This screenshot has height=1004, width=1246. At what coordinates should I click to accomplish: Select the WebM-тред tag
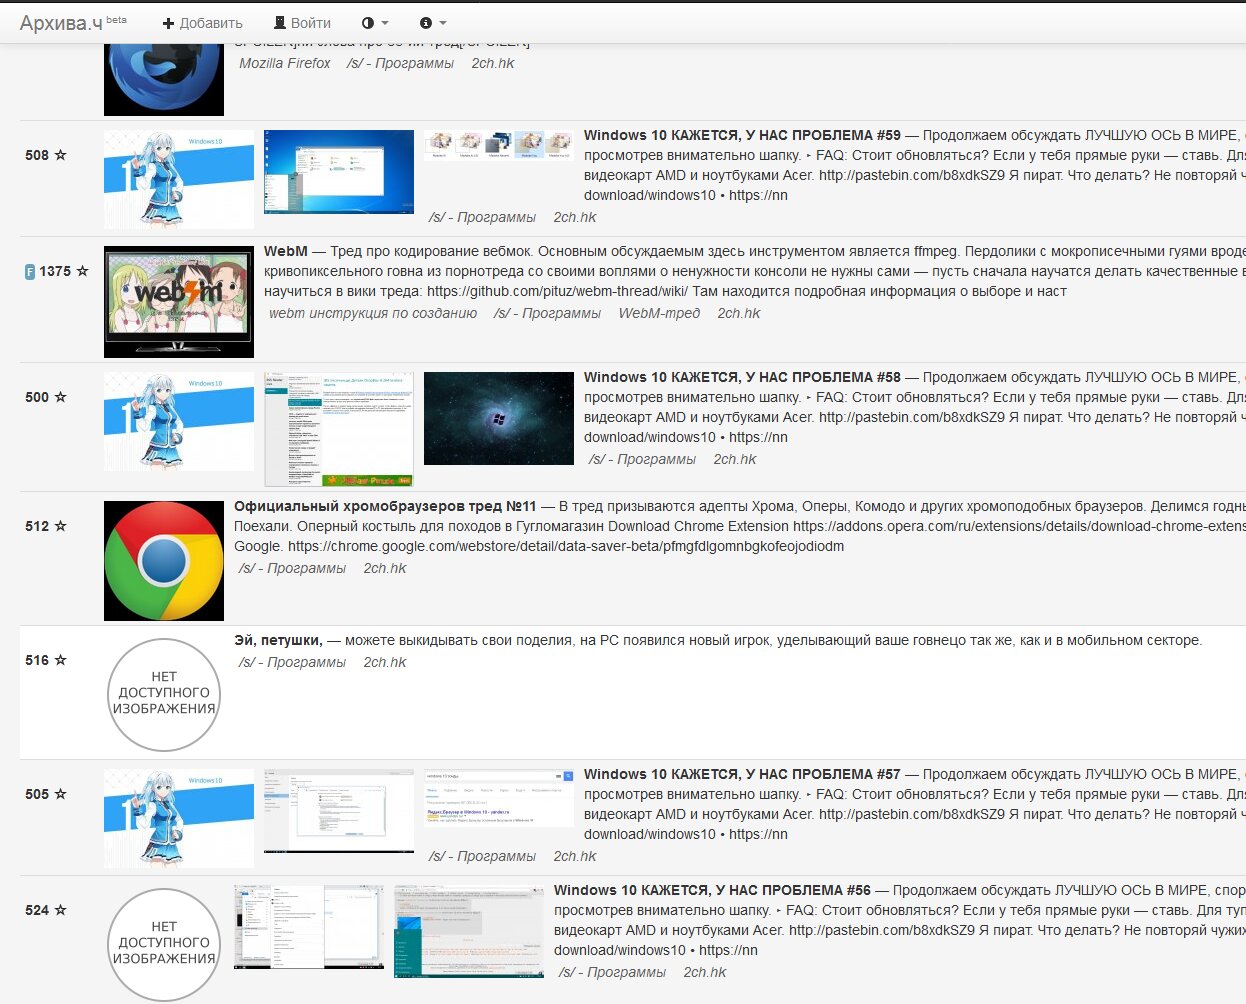(659, 313)
